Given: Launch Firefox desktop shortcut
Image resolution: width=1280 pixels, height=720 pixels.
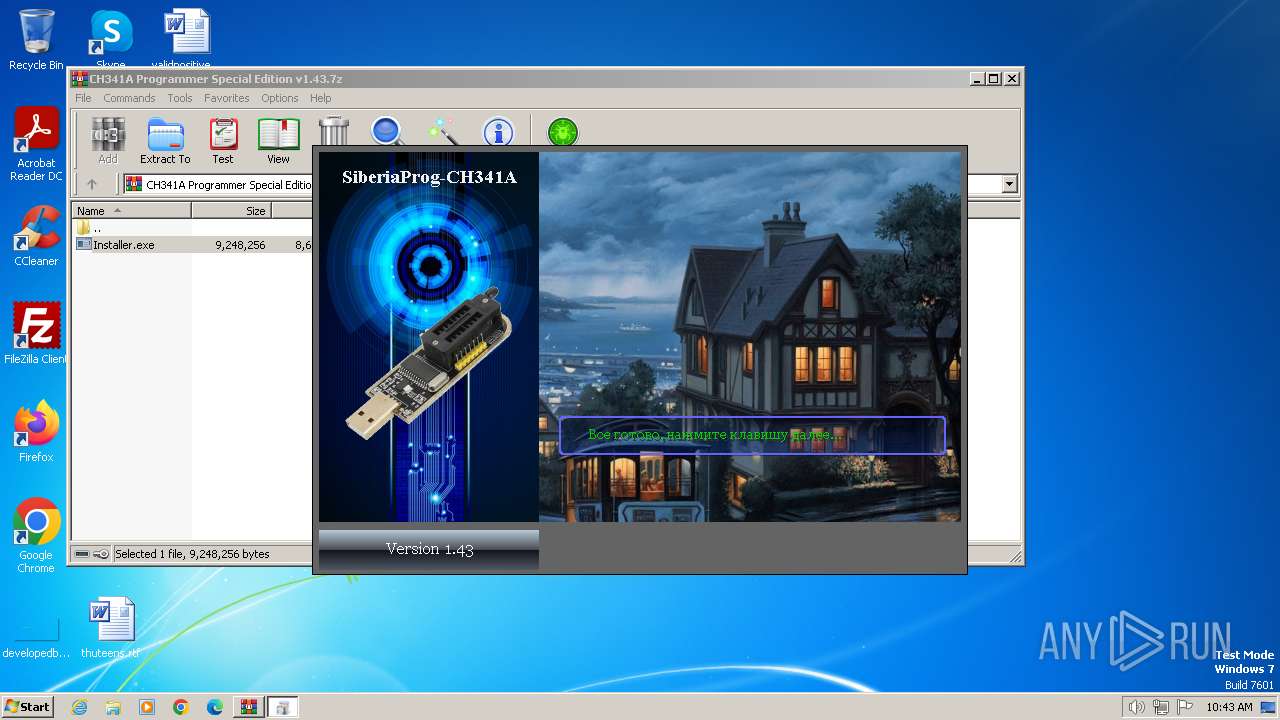Looking at the screenshot, I should point(36,432).
